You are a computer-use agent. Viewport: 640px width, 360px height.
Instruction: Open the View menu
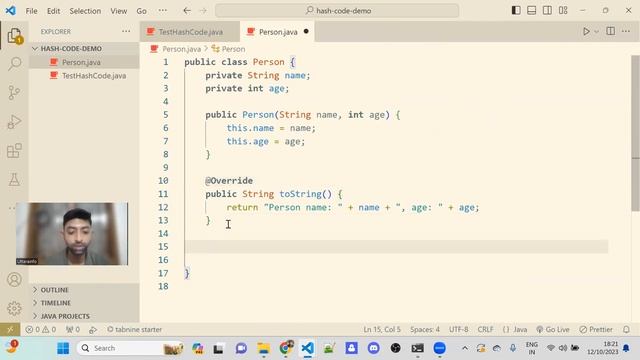(x=118, y=11)
